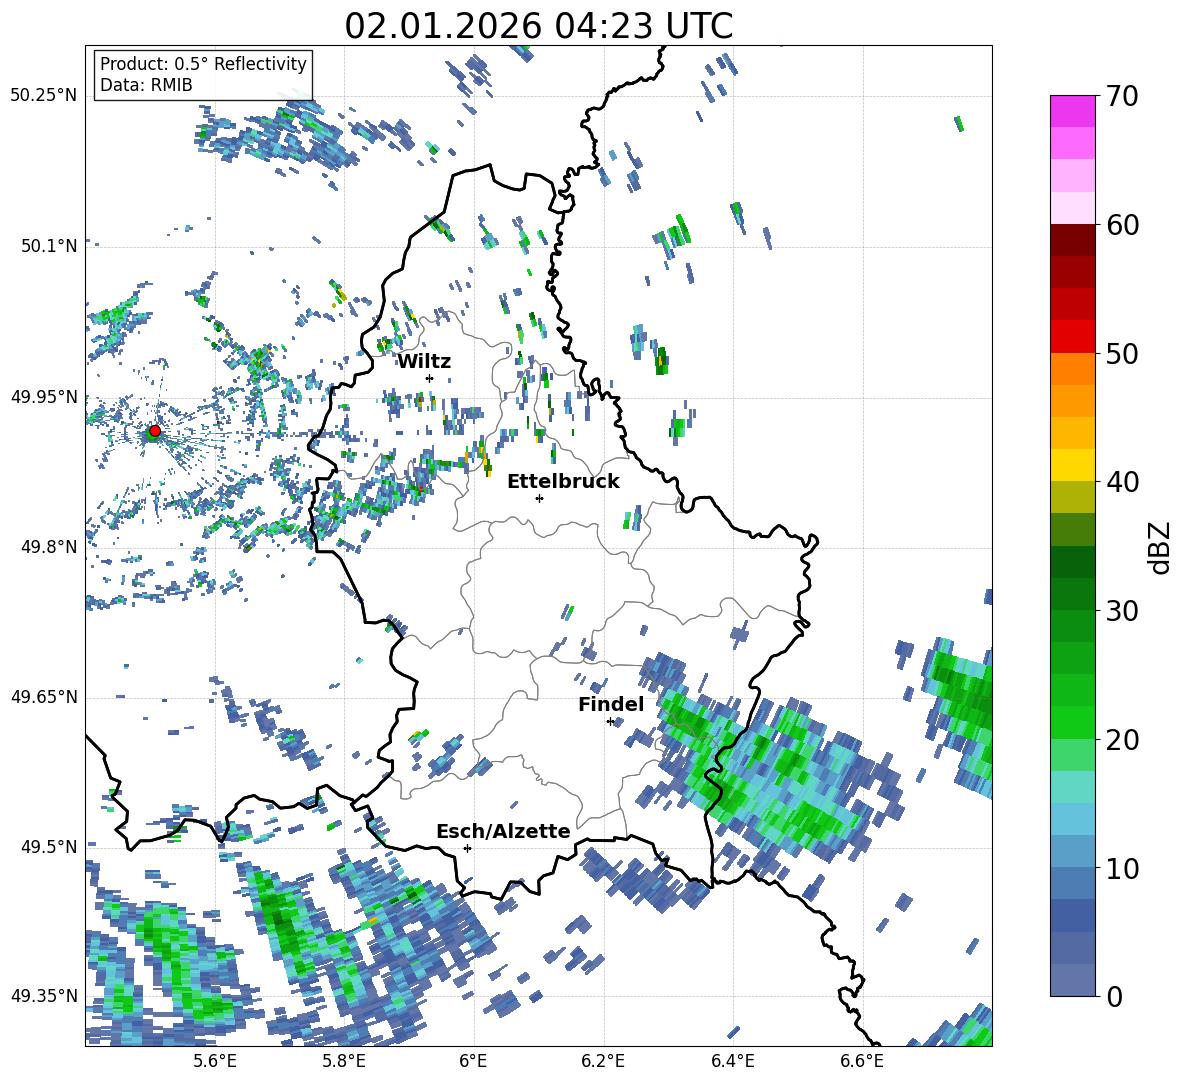Viewport: 1184px width, 1081px height.
Task: Click the 'Data: RMIB' label
Action: pyautogui.click(x=146, y=85)
